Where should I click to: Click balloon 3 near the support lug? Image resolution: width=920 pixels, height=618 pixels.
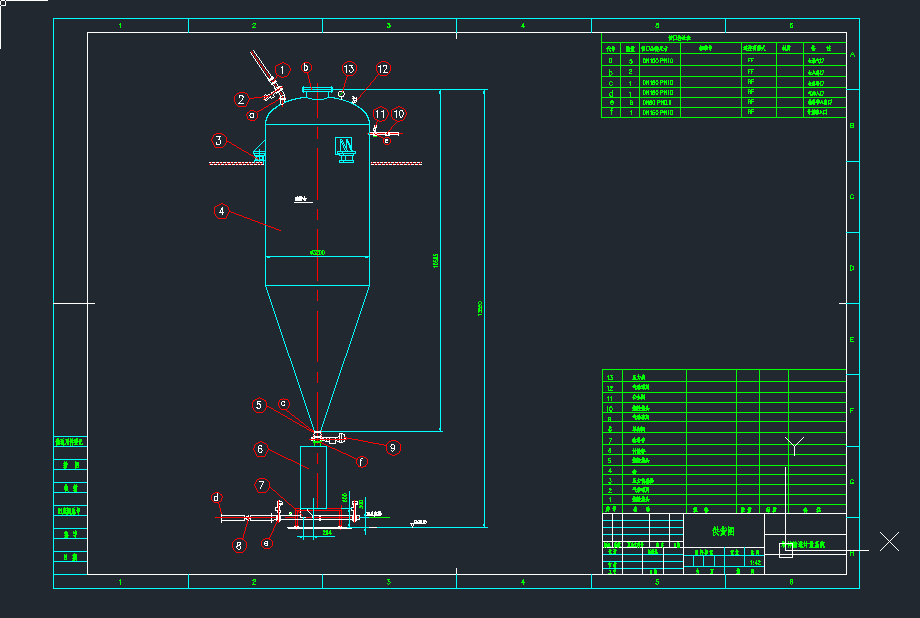(219, 140)
